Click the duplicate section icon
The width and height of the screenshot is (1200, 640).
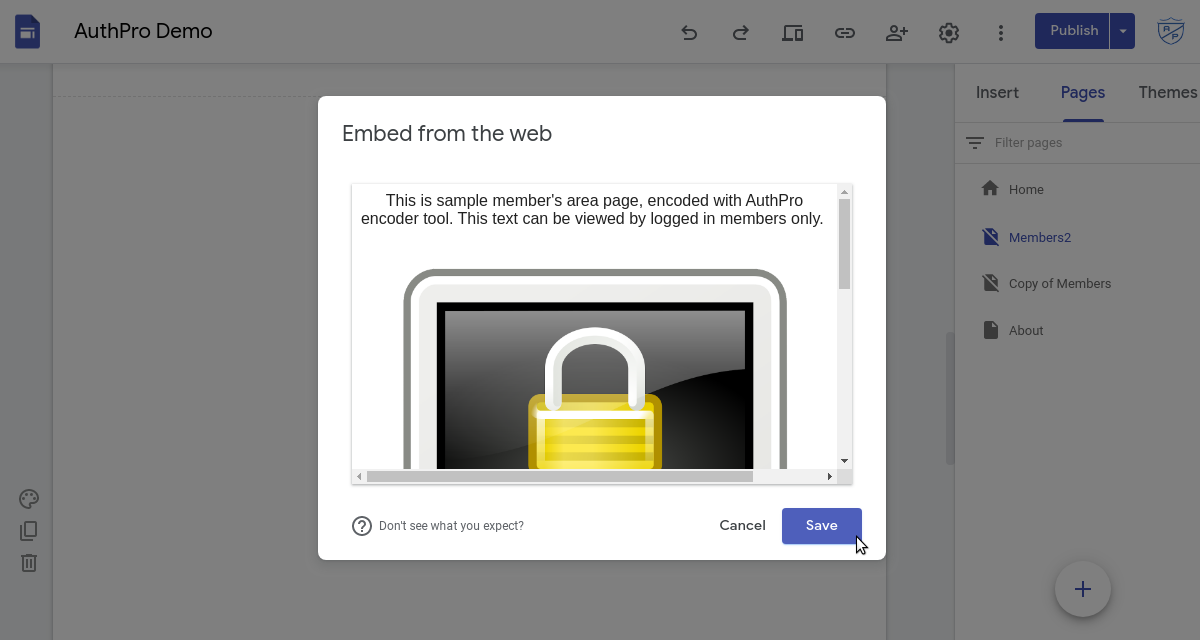[29, 531]
